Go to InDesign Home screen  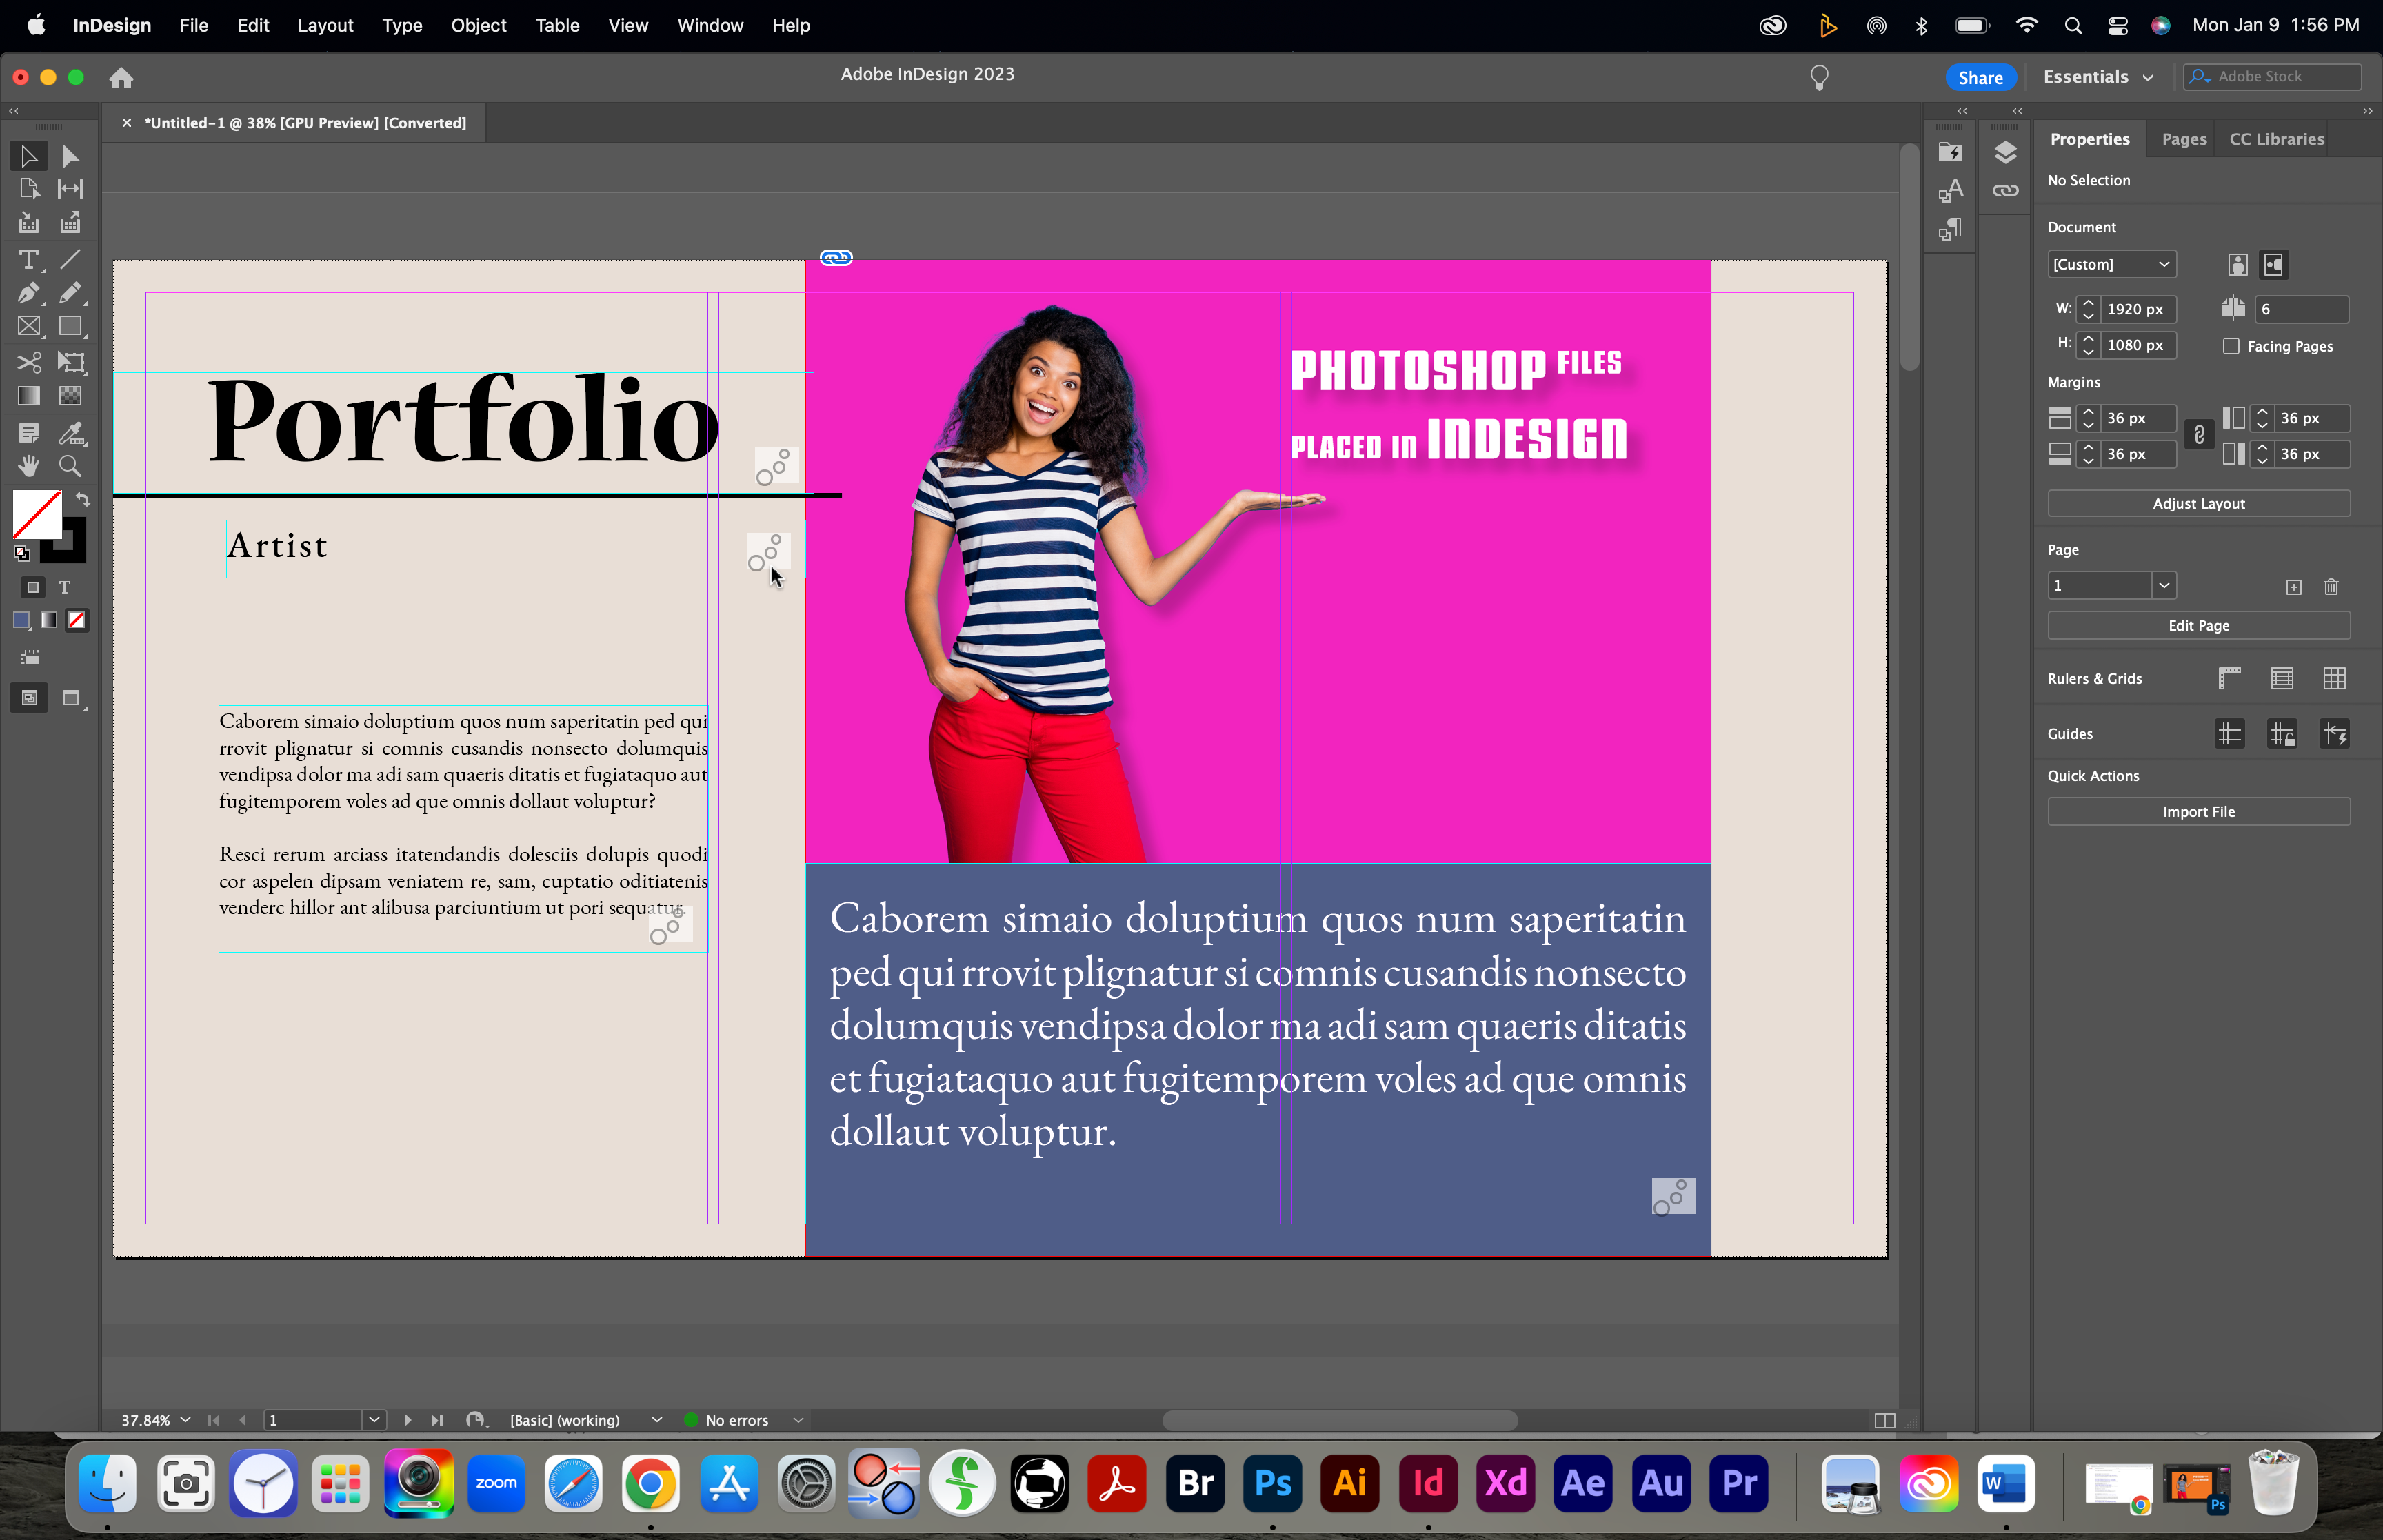[121, 78]
